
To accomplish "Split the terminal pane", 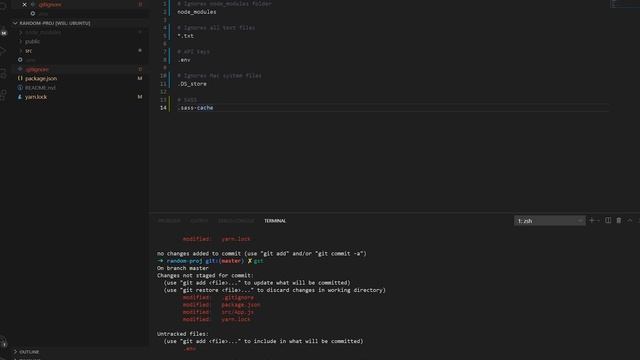I will [x=608, y=220].
